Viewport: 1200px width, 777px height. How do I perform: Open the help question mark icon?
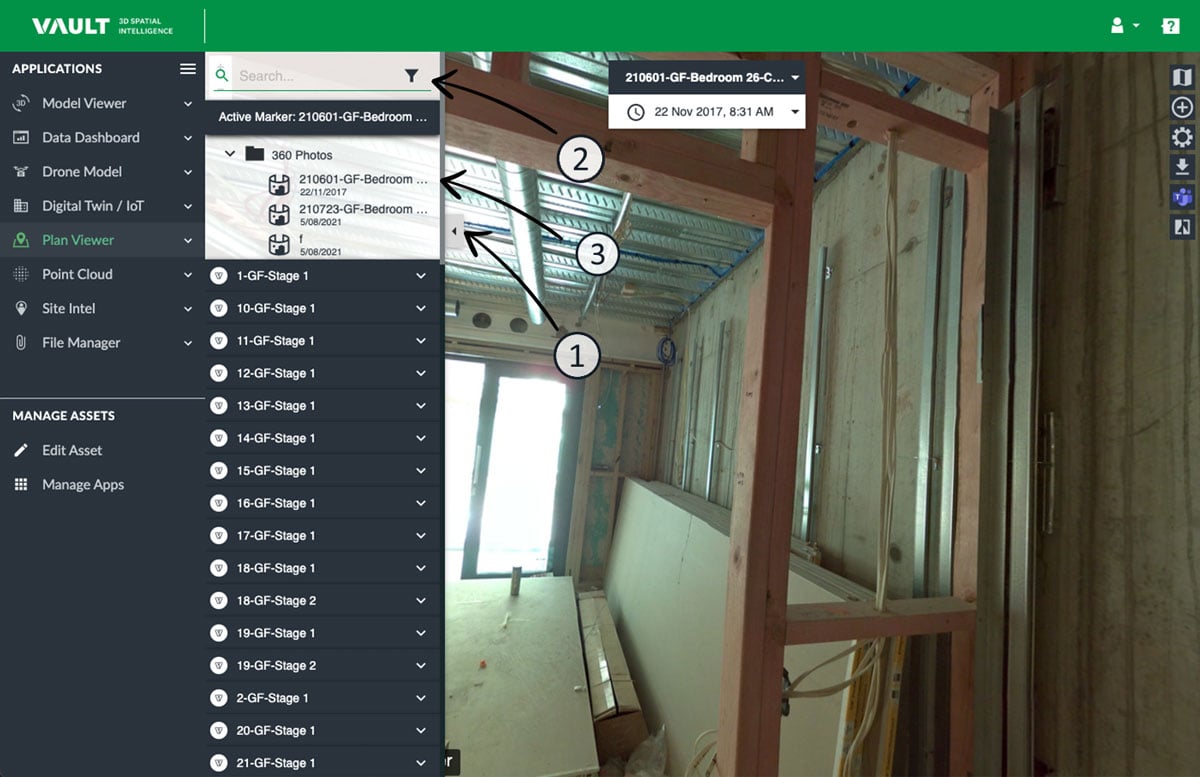[x=1170, y=26]
